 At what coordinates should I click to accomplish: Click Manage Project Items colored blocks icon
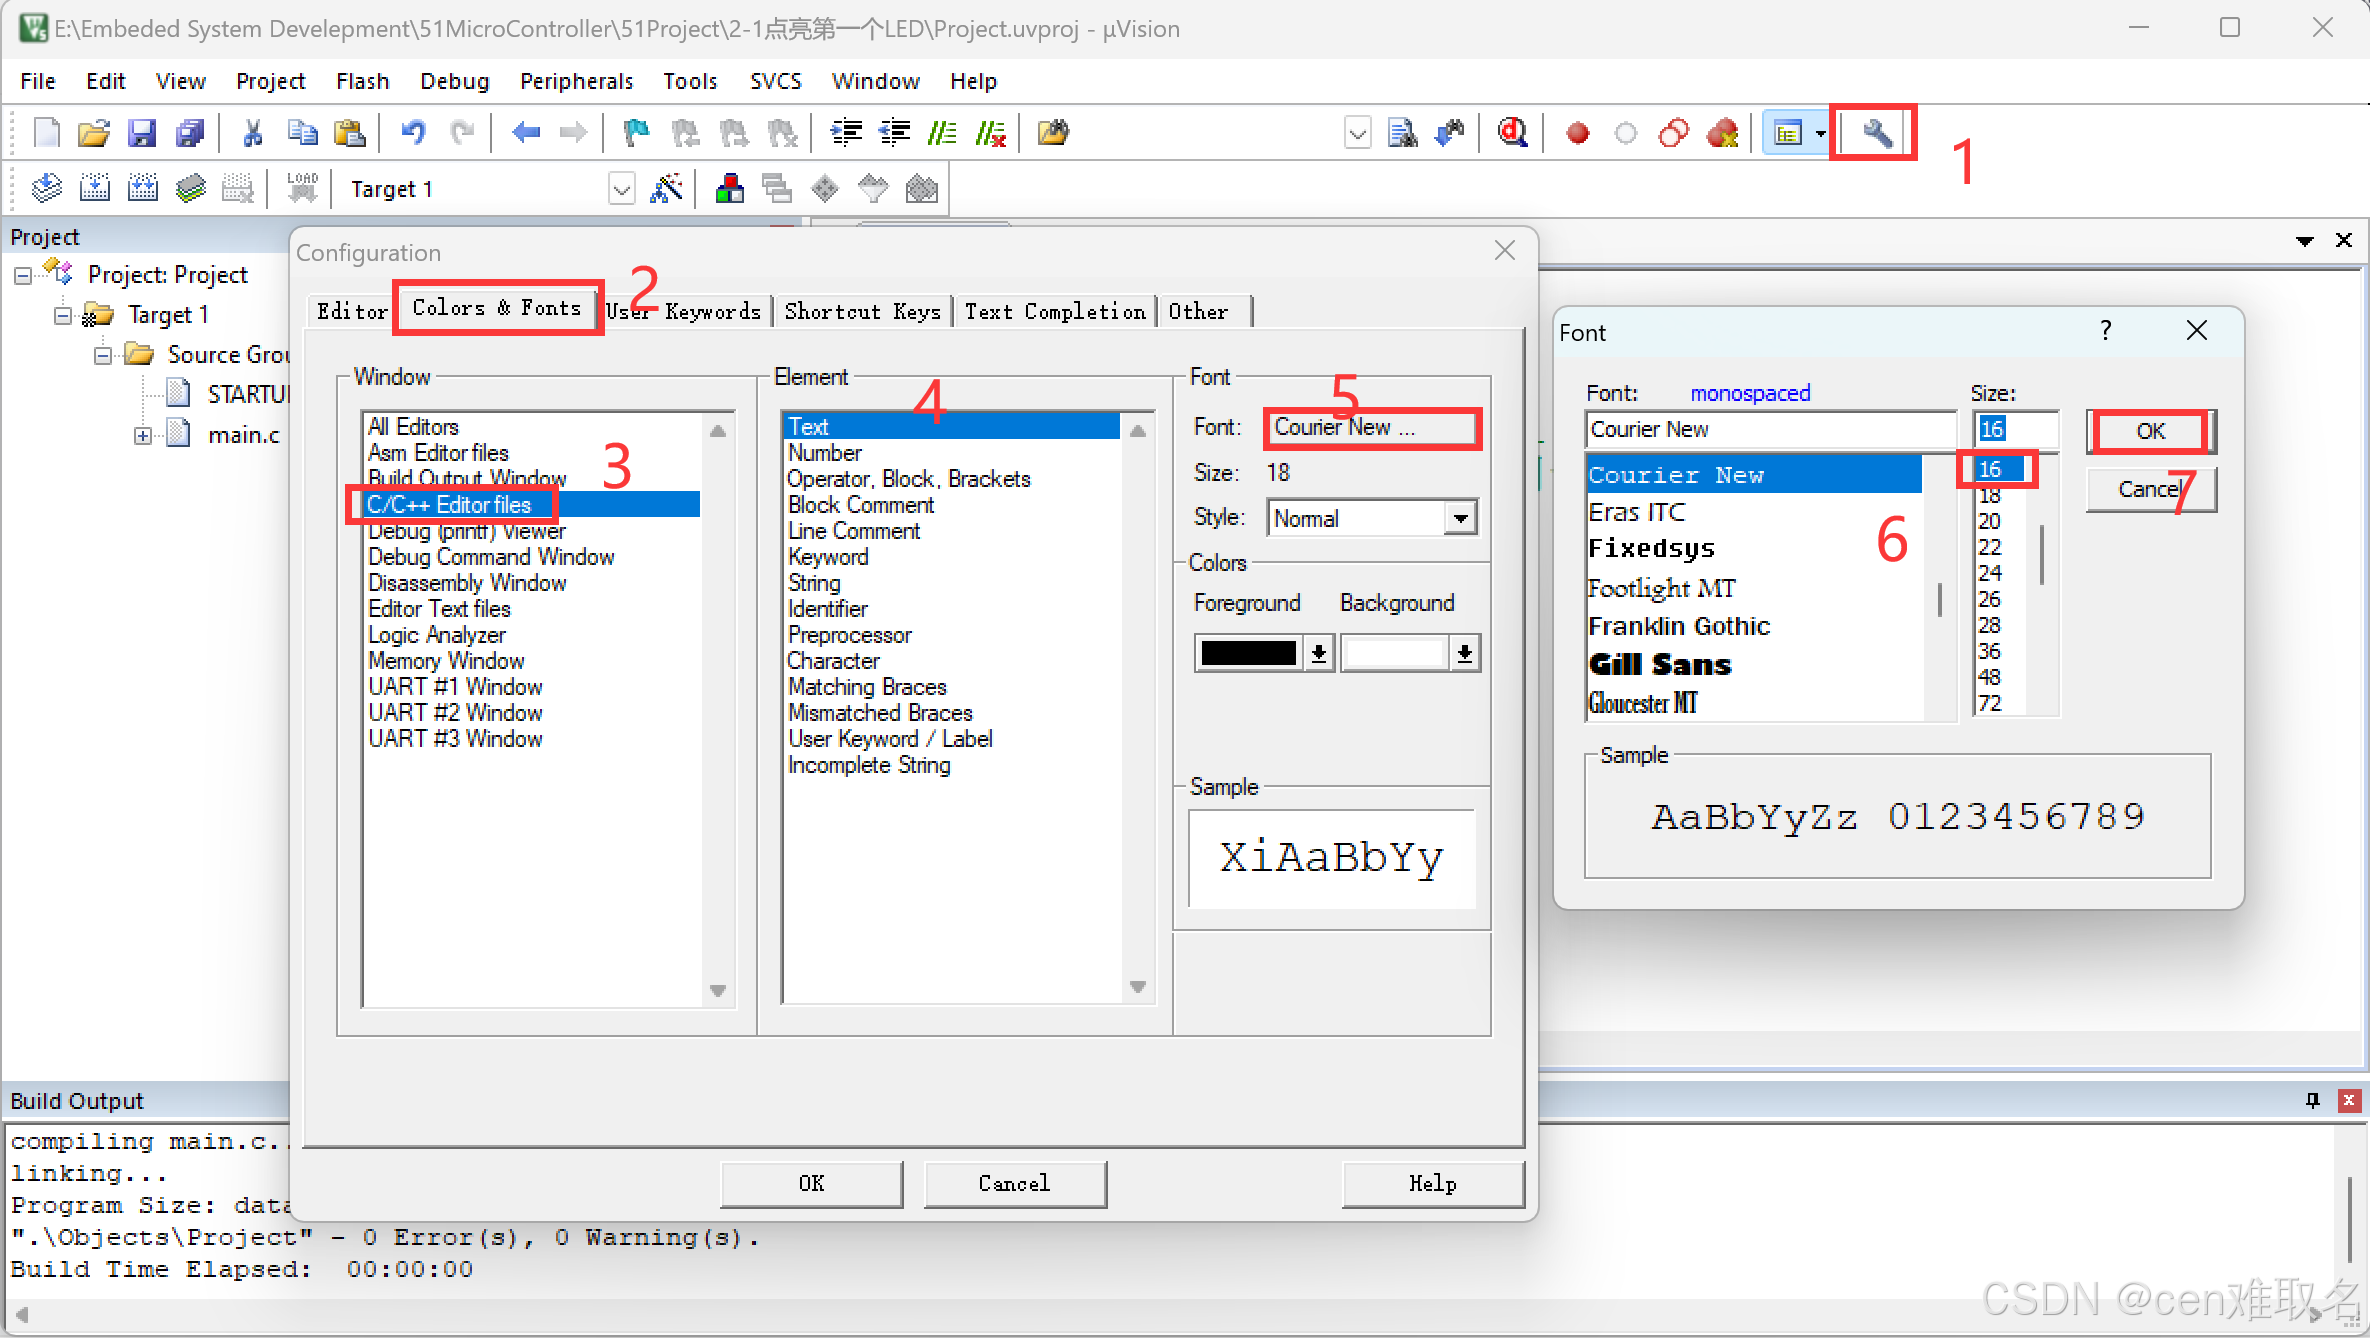[730, 189]
